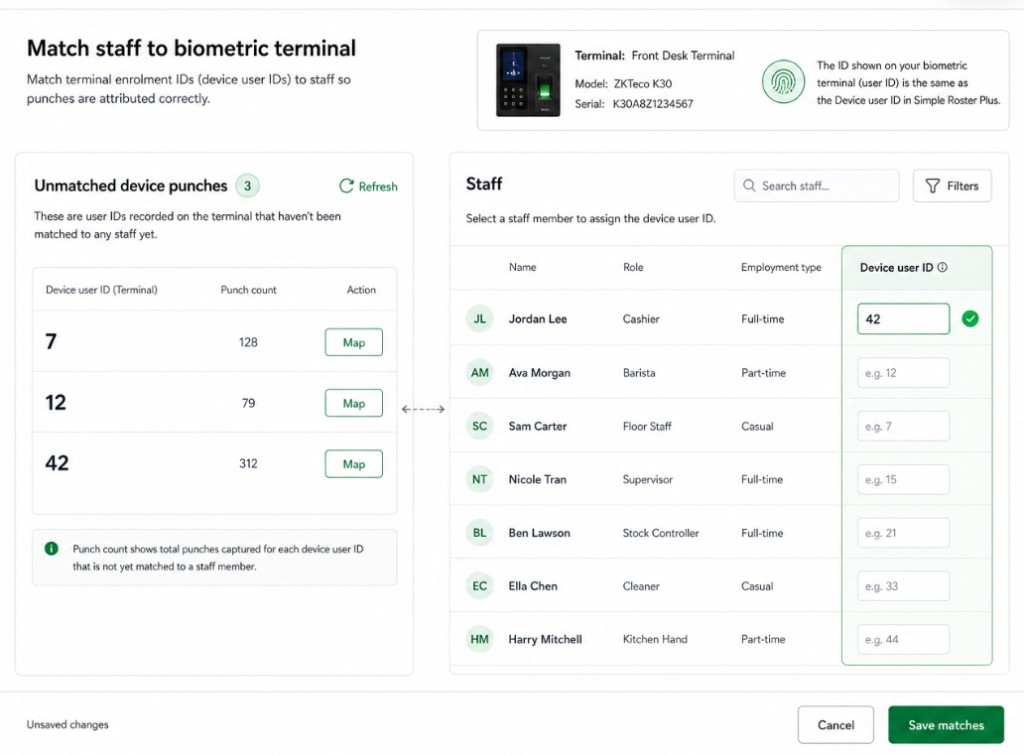Click Nicole Tran's device user ID field
The image size is (1024, 755).
point(903,479)
